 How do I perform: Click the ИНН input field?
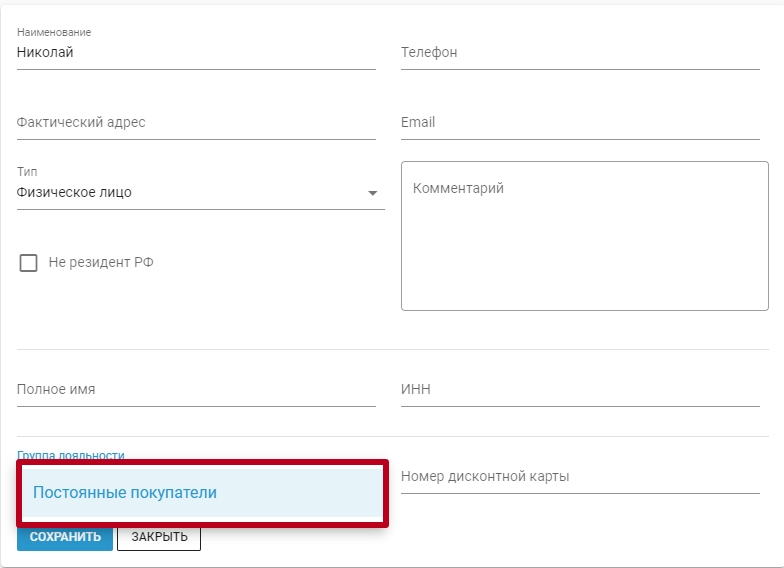[580, 390]
